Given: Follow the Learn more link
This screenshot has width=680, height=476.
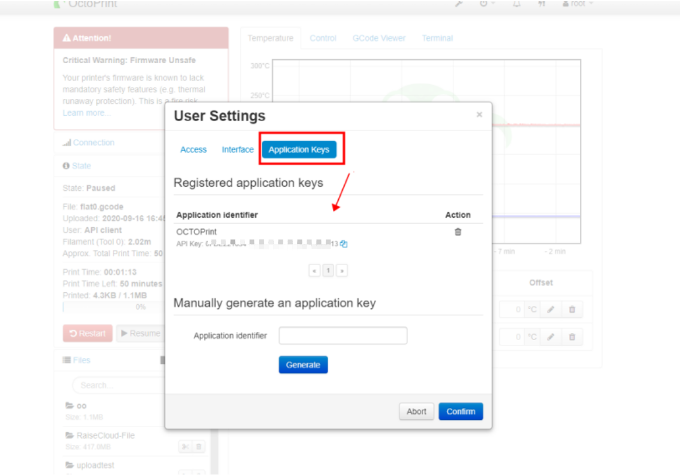Looking at the screenshot, I should coord(87,113).
